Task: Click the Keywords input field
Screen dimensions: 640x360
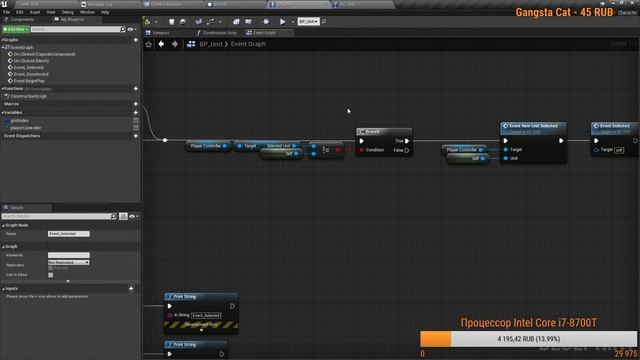Action: point(69,256)
